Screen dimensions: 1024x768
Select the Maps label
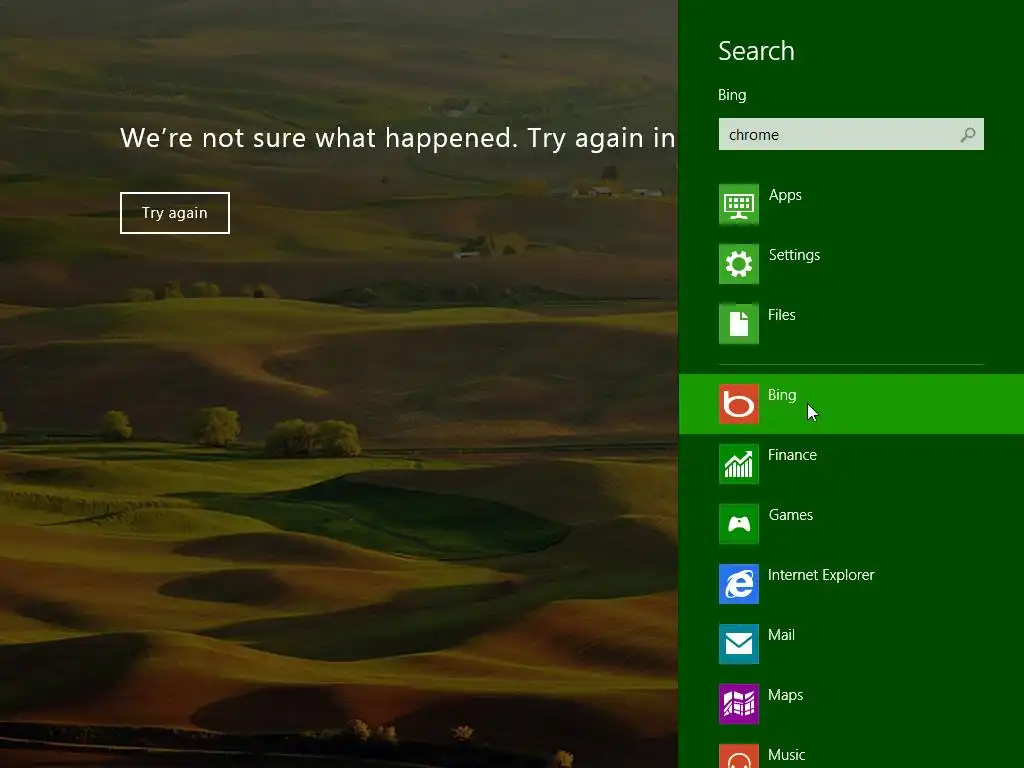click(786, 695)
